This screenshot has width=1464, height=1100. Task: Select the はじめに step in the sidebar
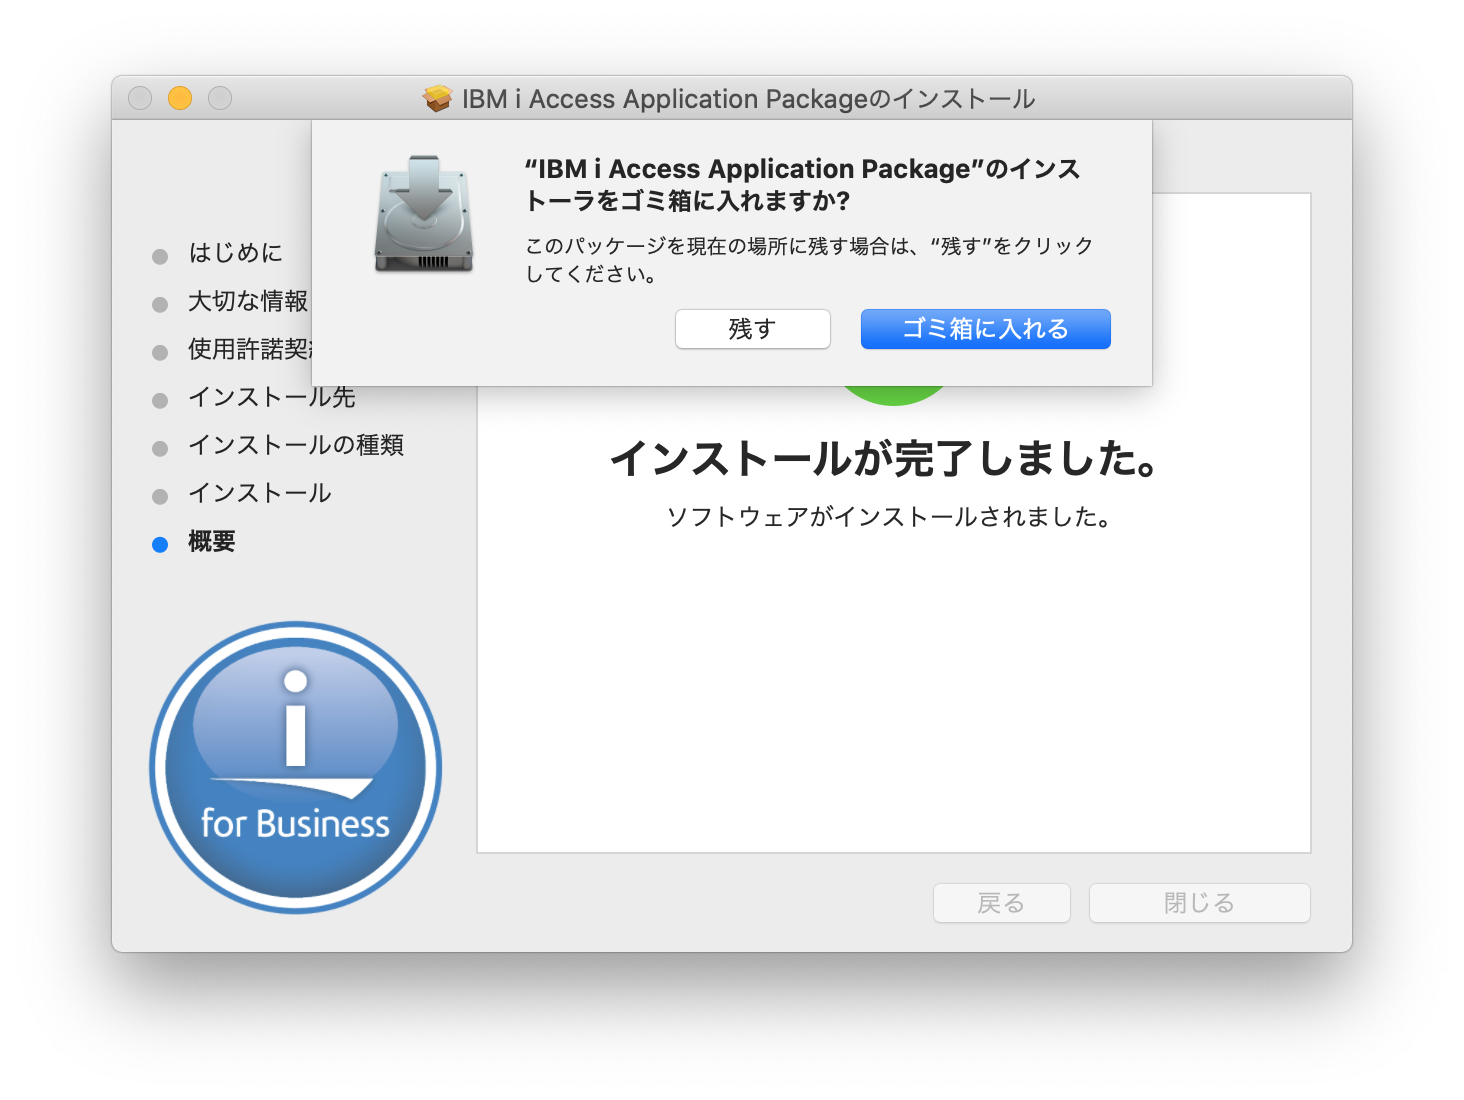coord(235,253)
